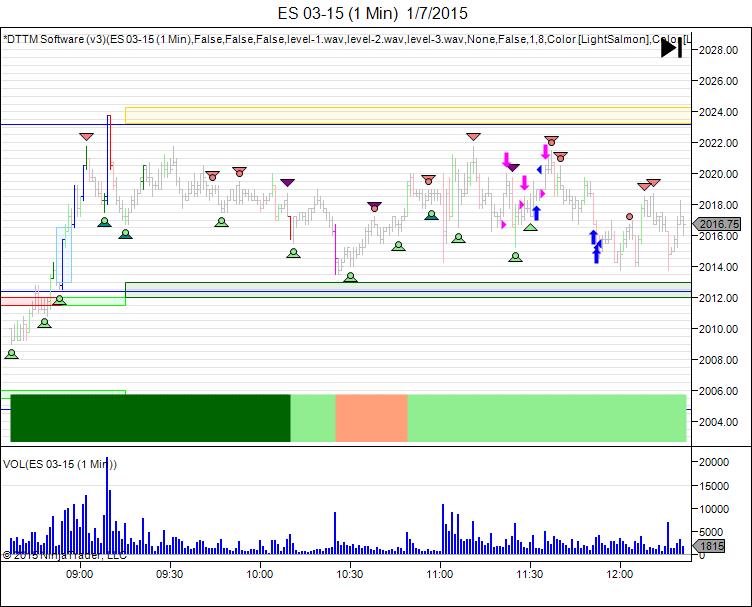Image resolution: width=752 pixels, height=607 pixels.
Task: Click the 11:00 time axis label
Action: coord(440,574)
